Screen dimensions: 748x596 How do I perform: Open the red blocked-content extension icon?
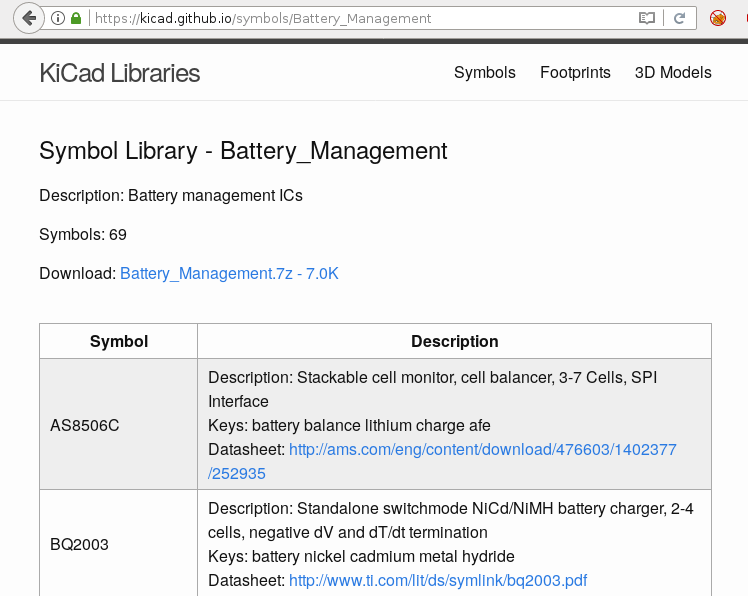717,19
